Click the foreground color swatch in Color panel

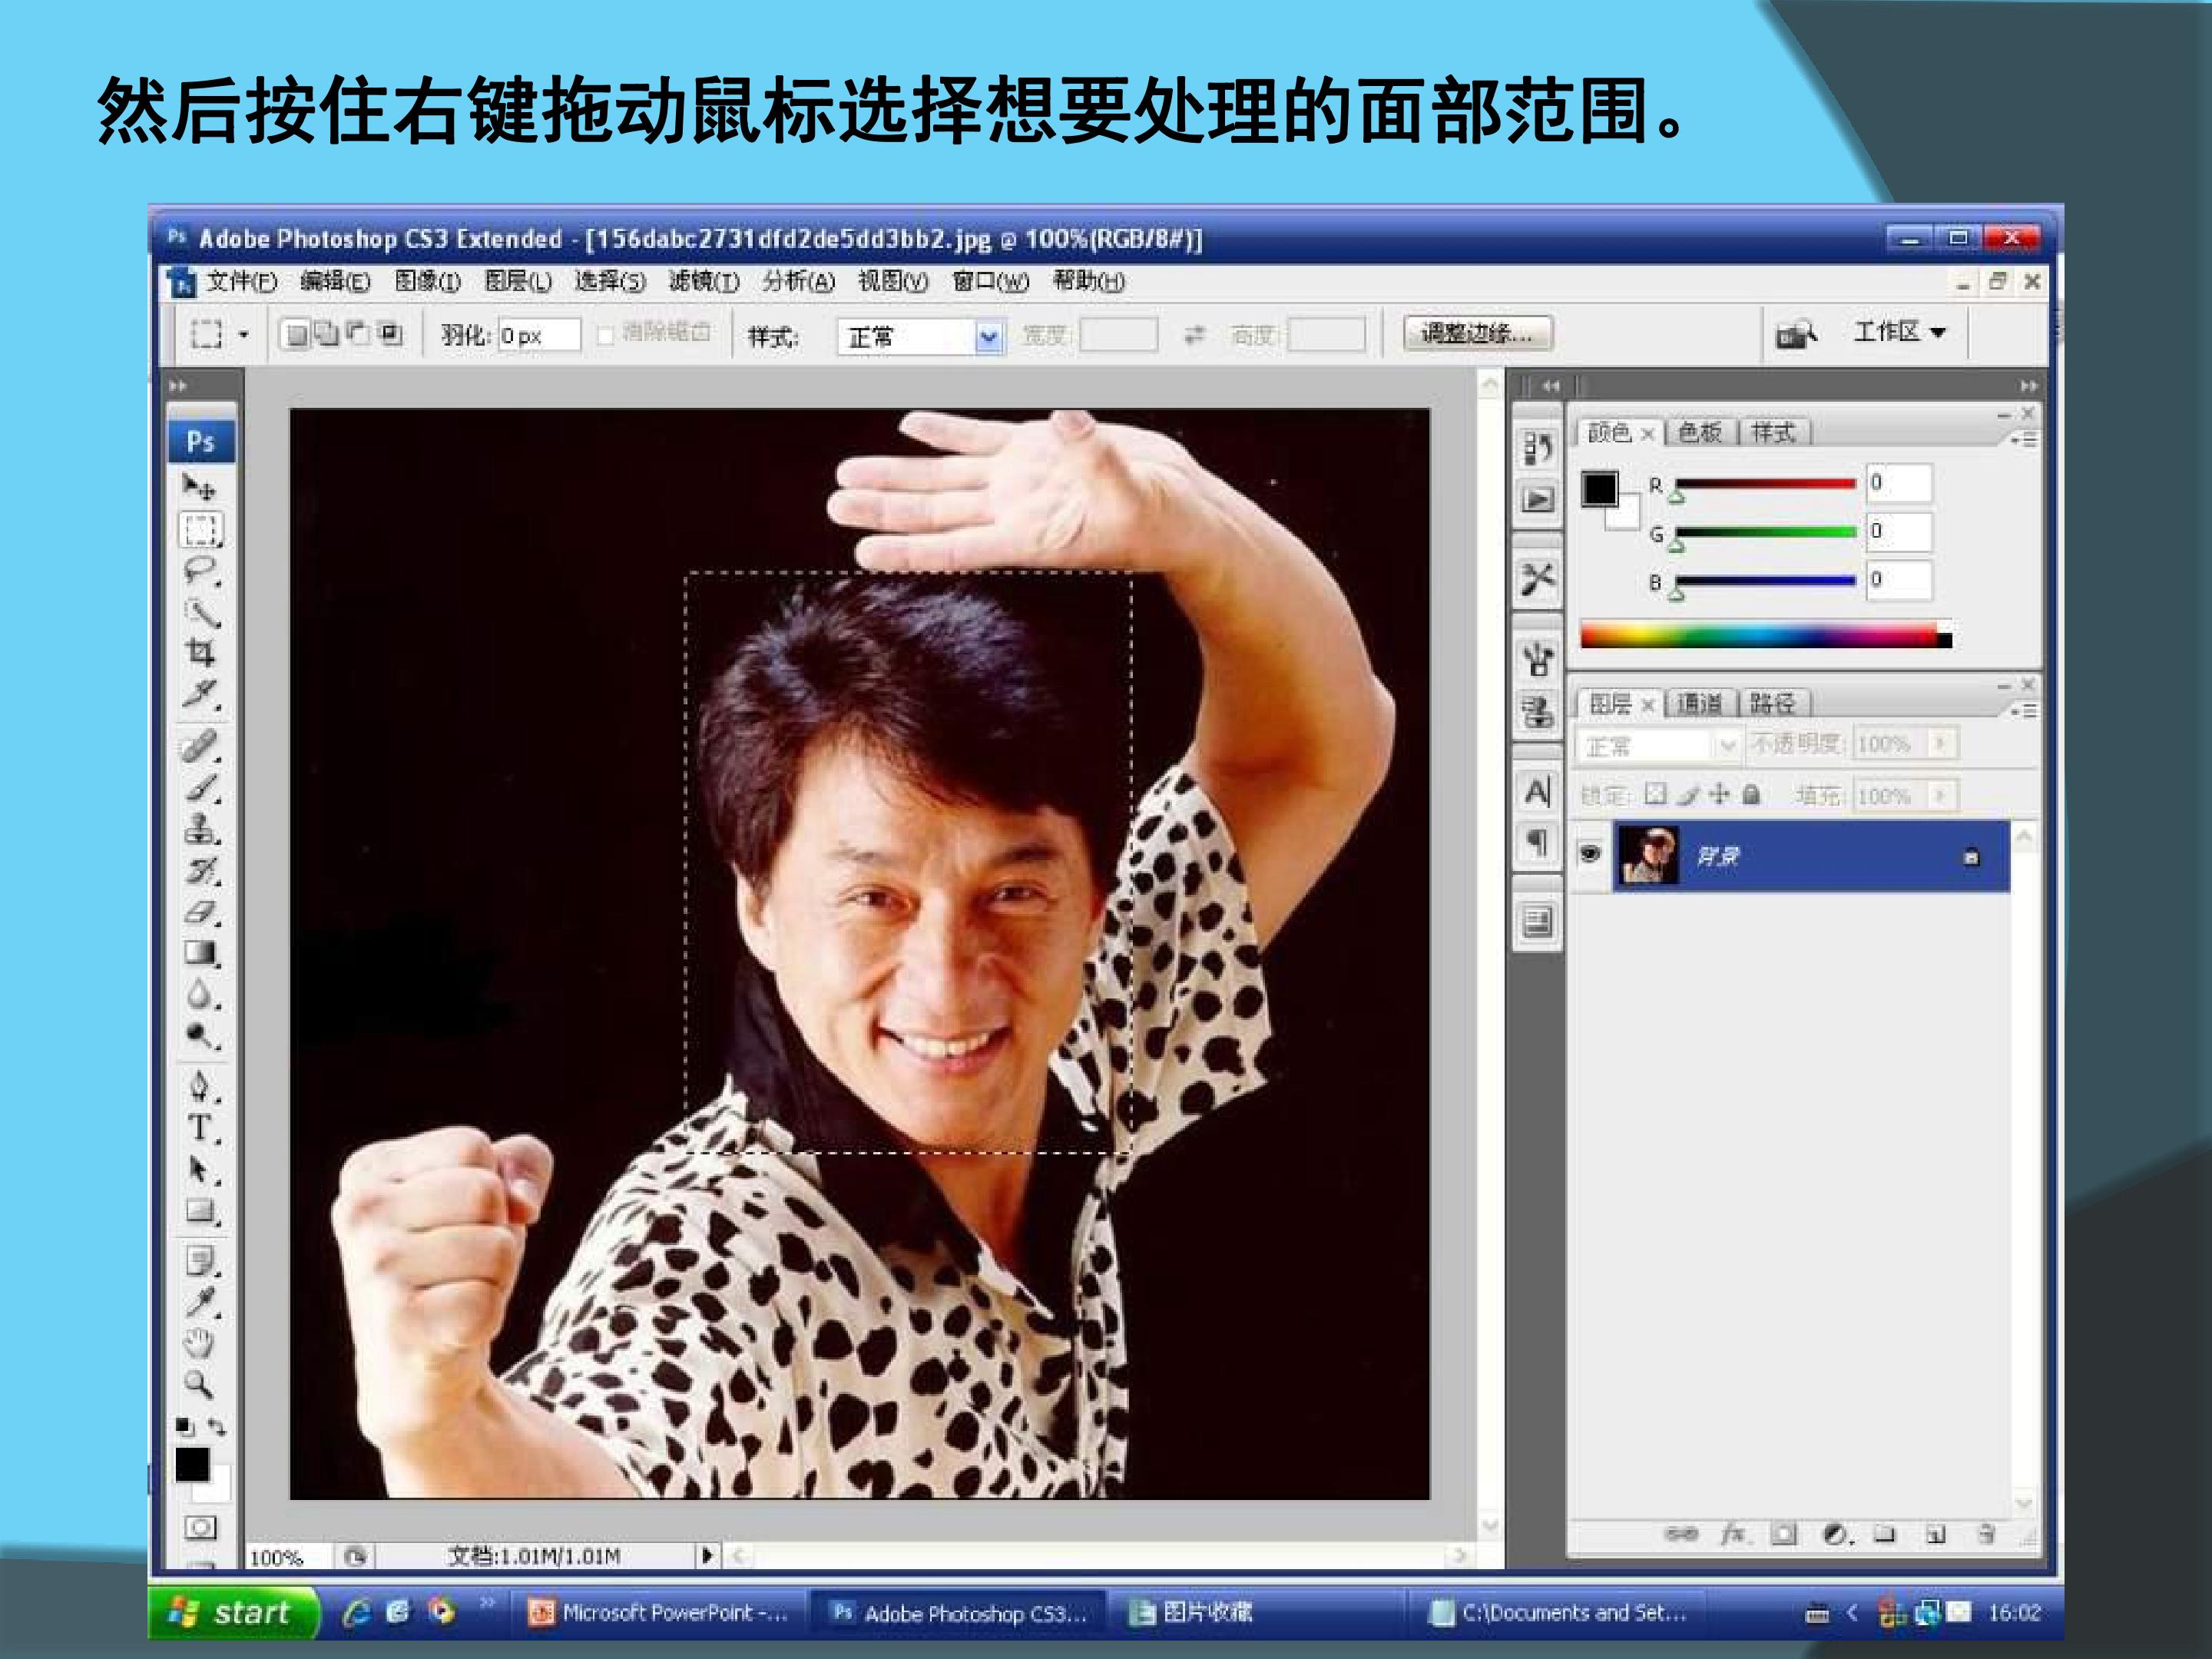coord(1599,489)
